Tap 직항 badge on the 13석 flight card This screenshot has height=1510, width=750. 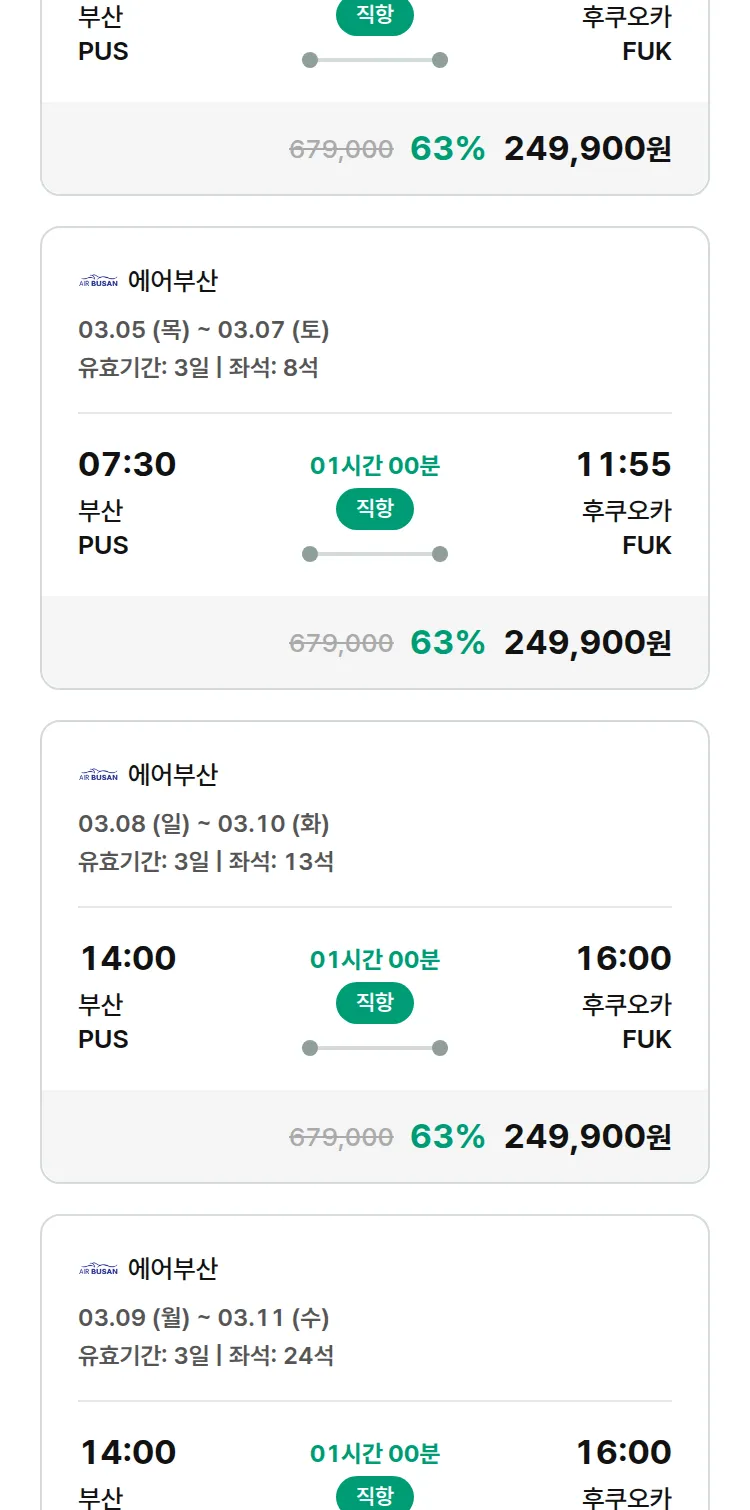(x=375, y=1003)
